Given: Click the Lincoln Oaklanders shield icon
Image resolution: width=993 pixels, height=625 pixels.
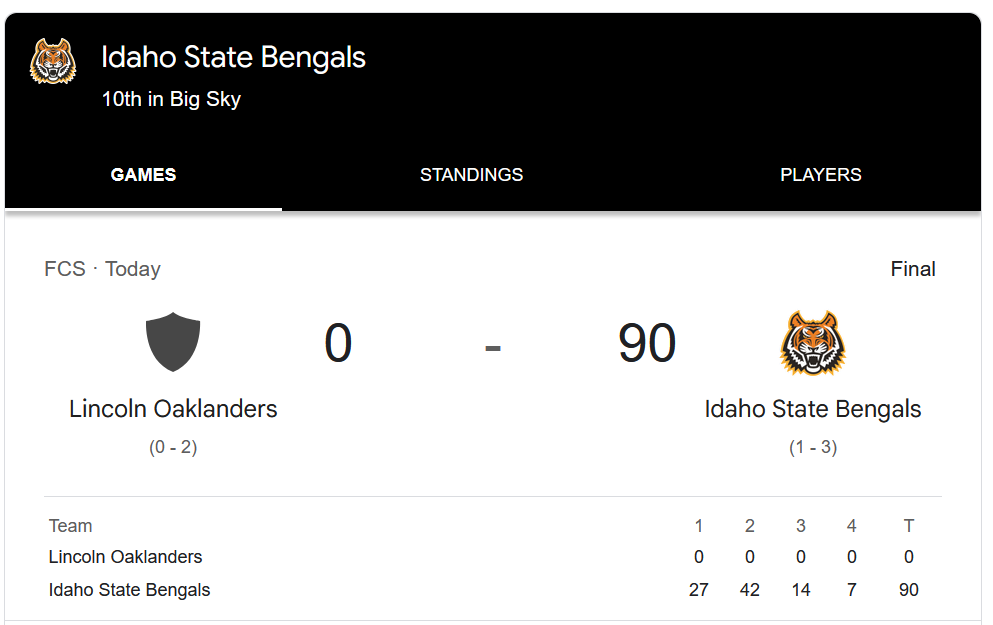Looking at the screenshot, I should pyautogui.click(x=173, y=342).
